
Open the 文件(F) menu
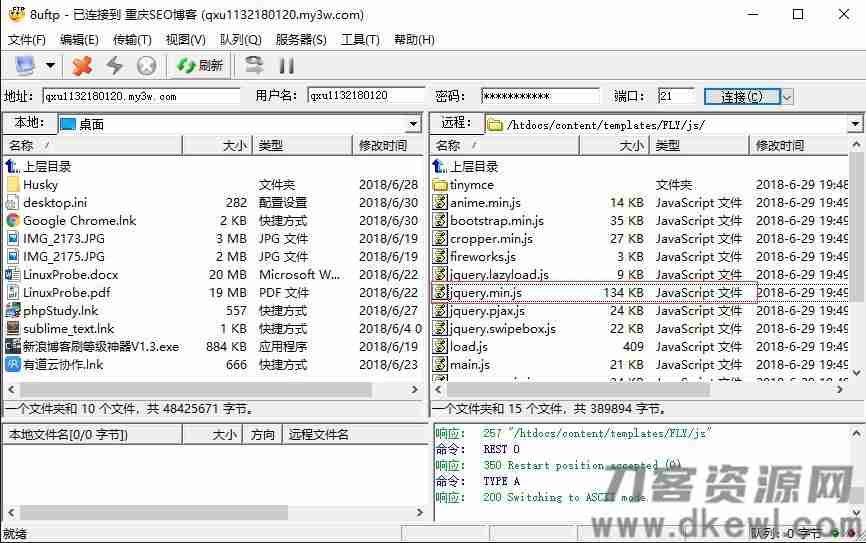[x=27, y=40]
